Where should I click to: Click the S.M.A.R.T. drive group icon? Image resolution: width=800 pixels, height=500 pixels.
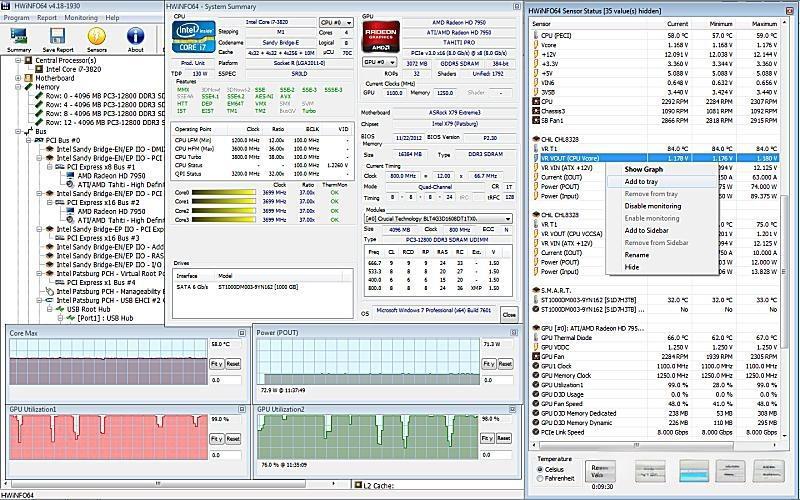tap(536, 290)
